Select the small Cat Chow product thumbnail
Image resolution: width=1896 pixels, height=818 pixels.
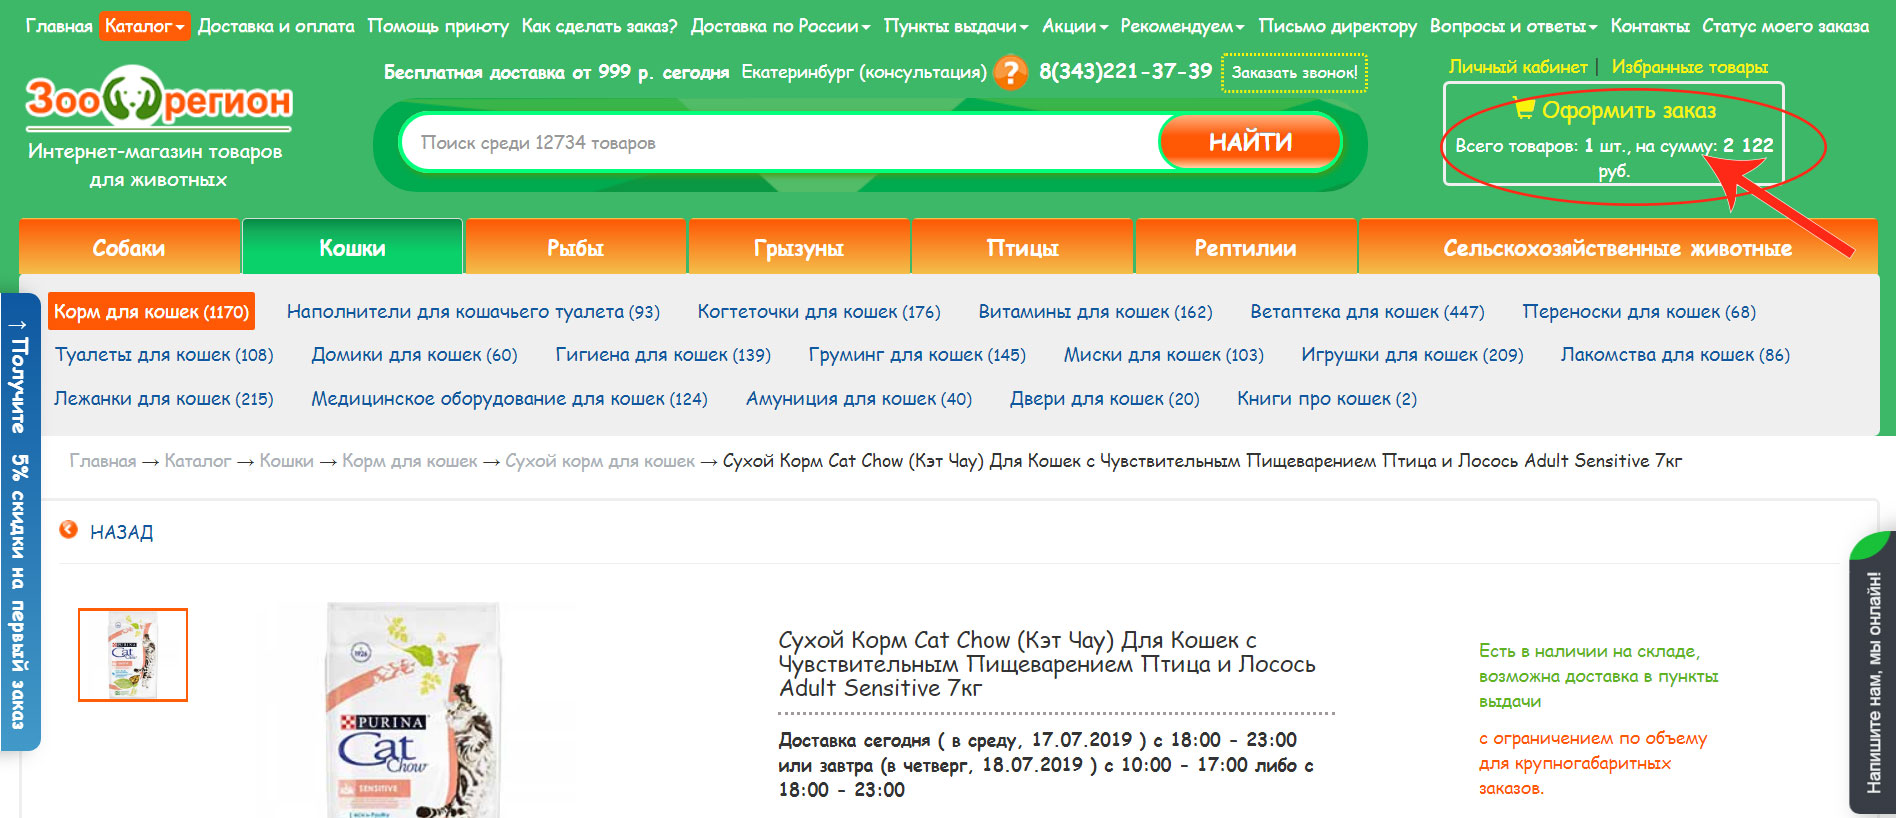pos(133,655)
